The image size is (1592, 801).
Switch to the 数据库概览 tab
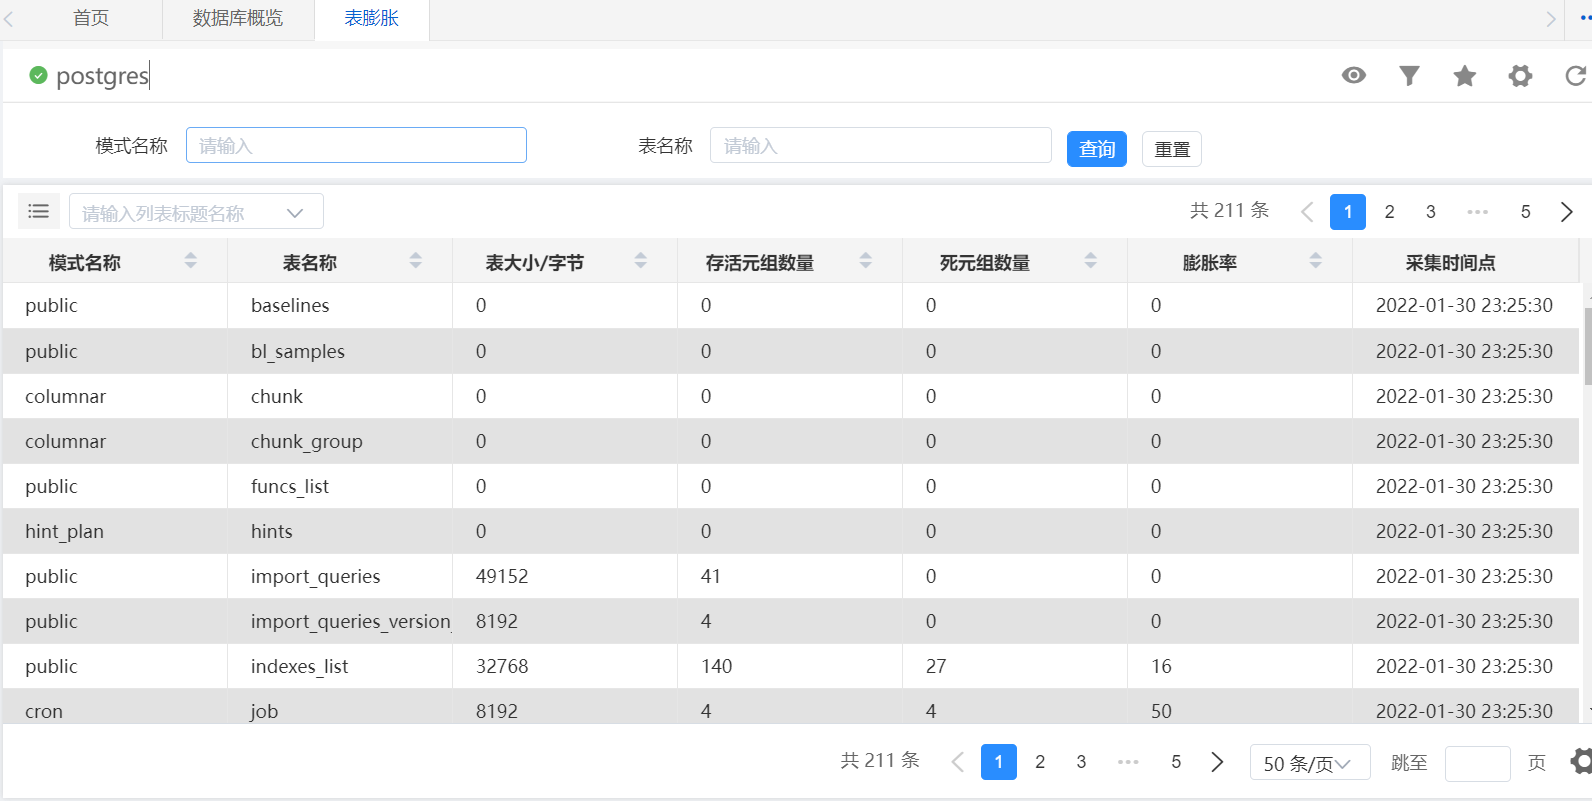[x=238, y=18]
